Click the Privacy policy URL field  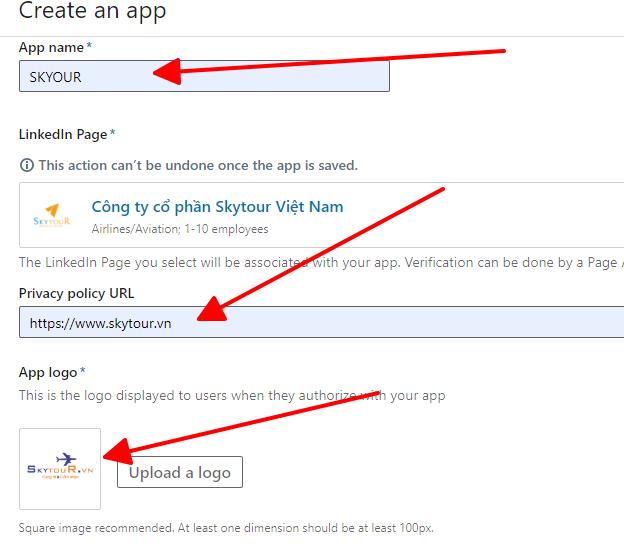point(322,322)
